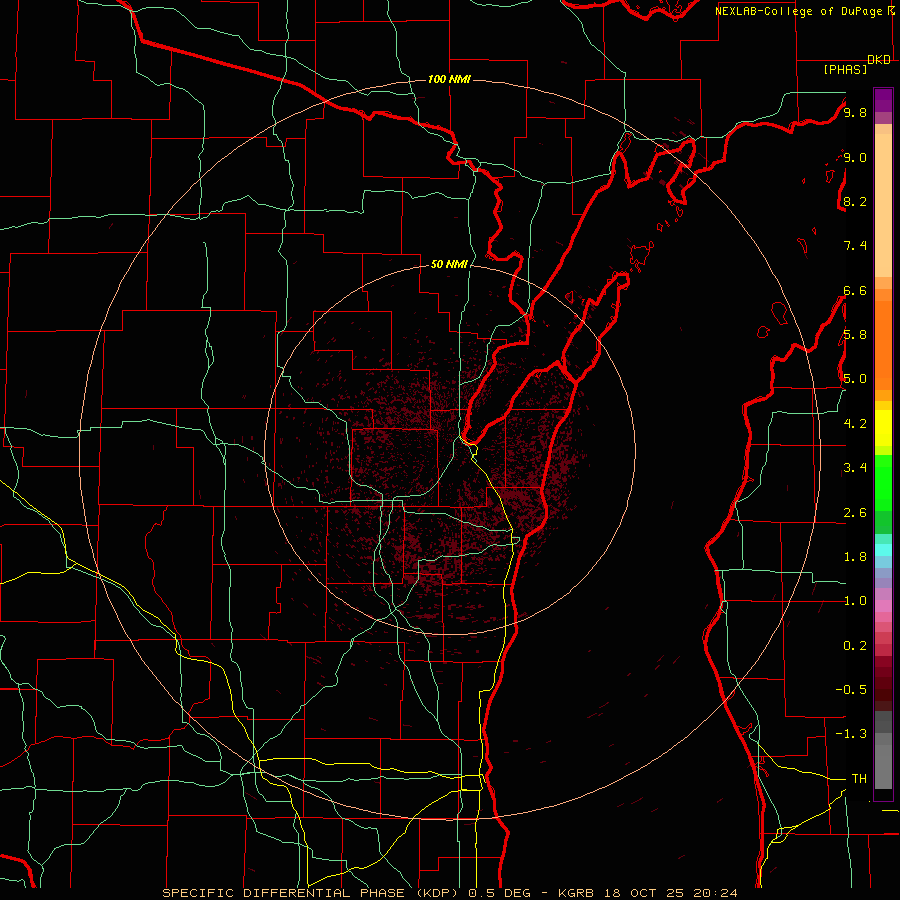
Task: Select the bright green legend swatch
Action: click(883, 482)
